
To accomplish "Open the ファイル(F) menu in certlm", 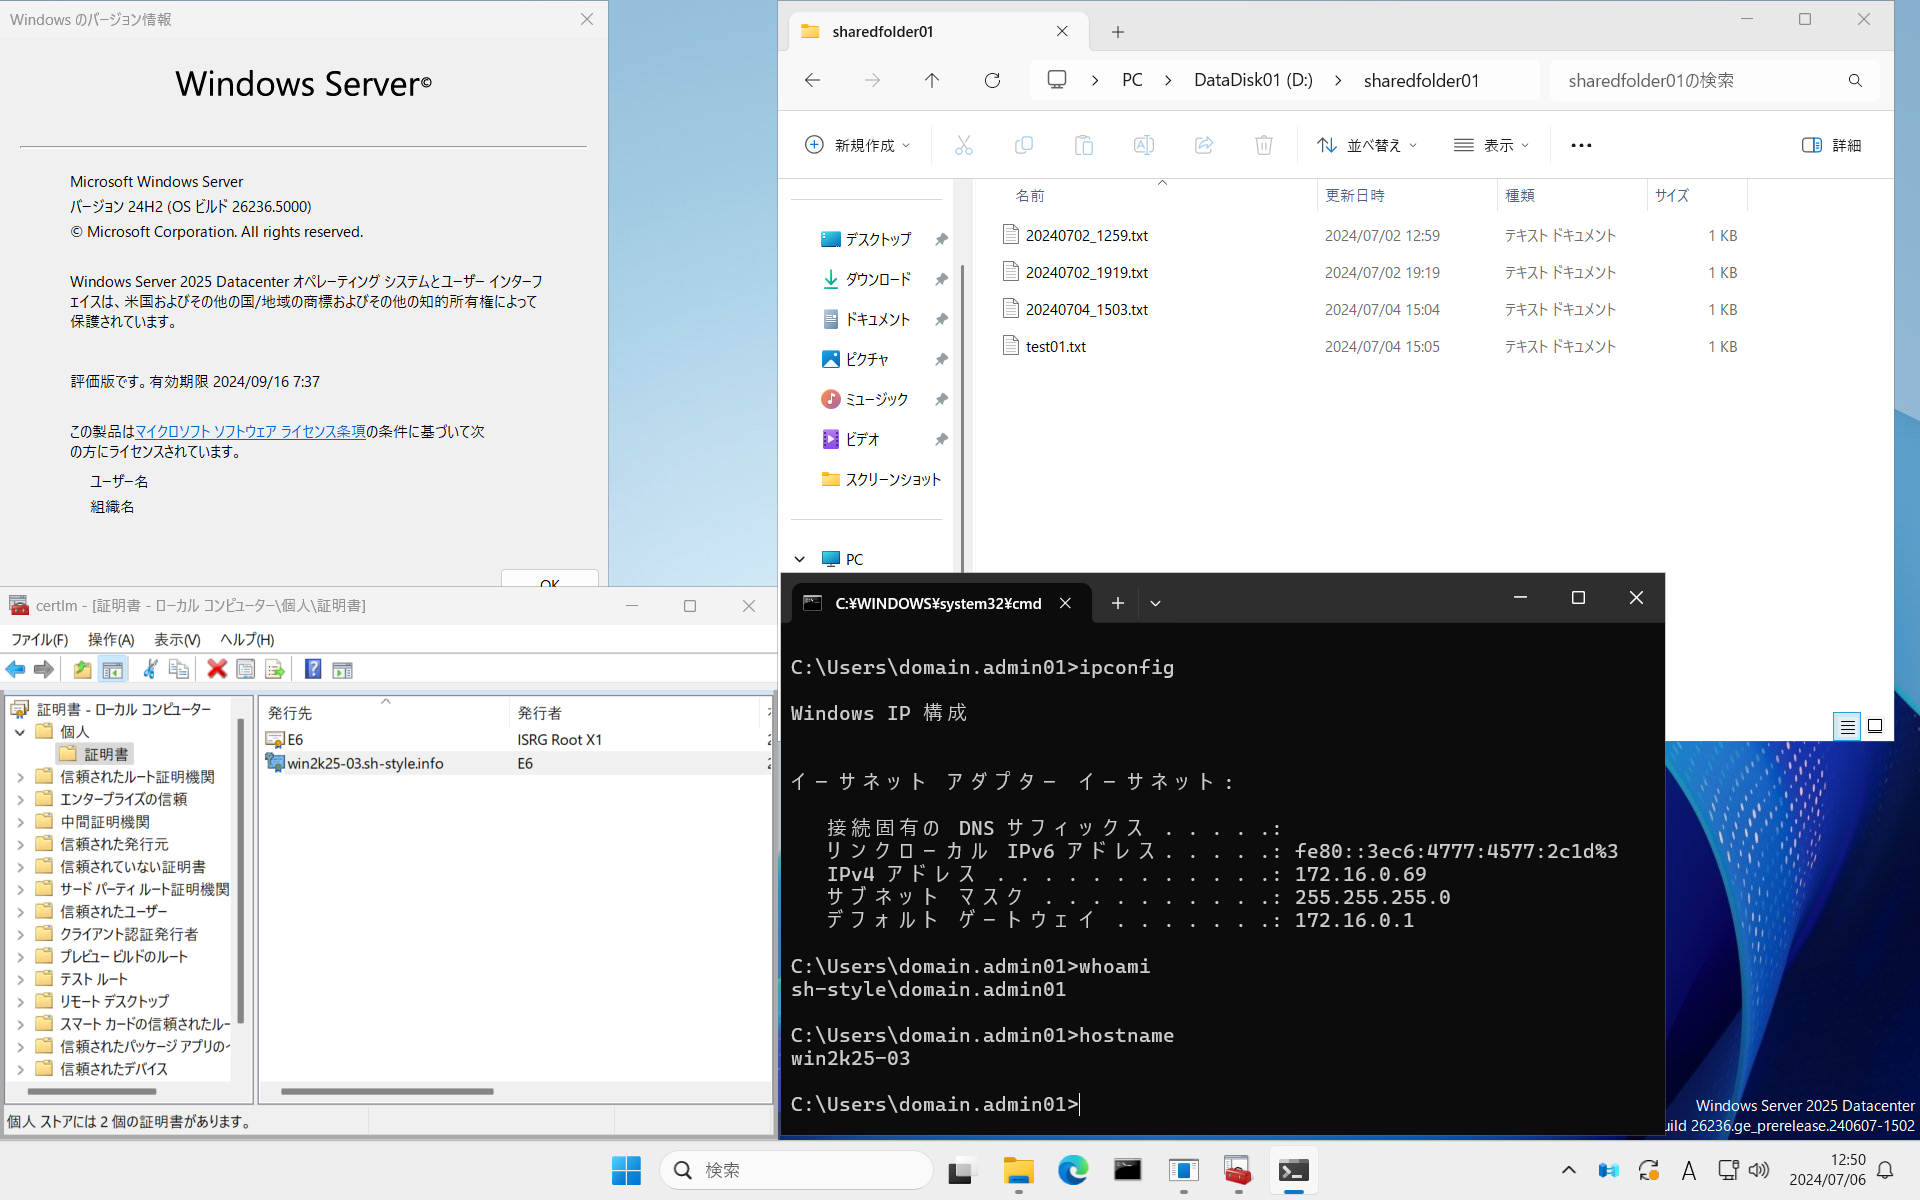I will coord(39,639).
